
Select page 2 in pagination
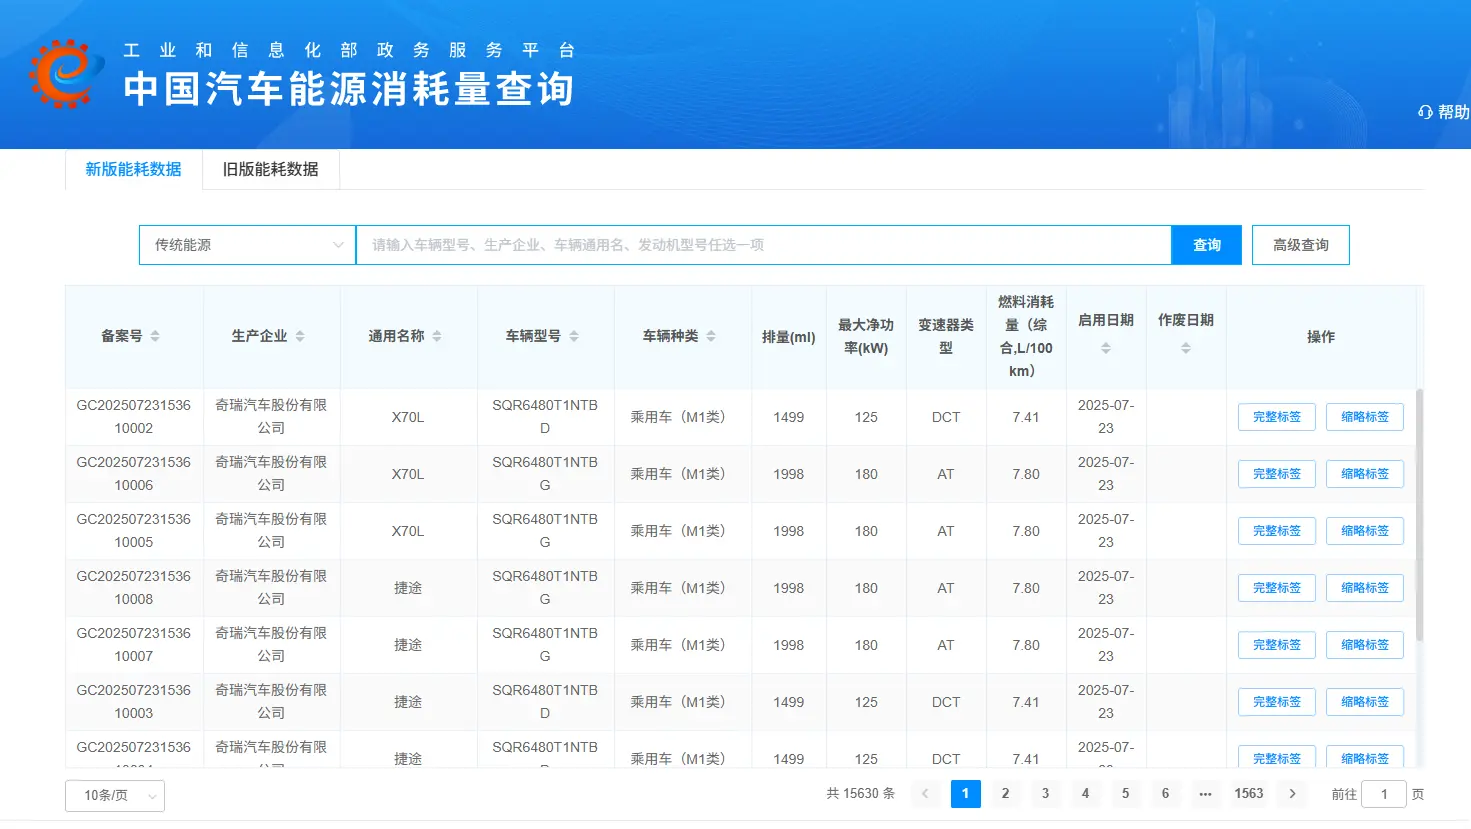(x=1005, y=794)
